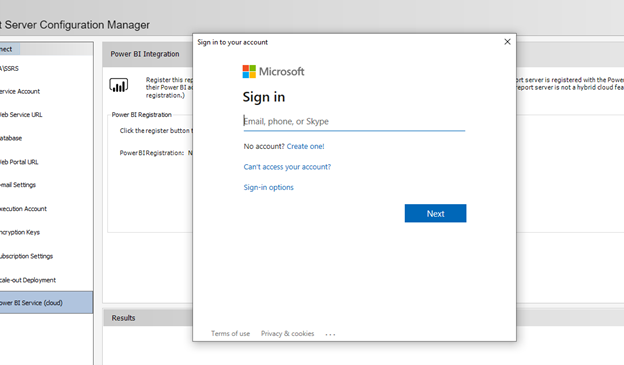Click the Sign in to your account title
Viewport: 624px width, 365px height.
(232, 42)
